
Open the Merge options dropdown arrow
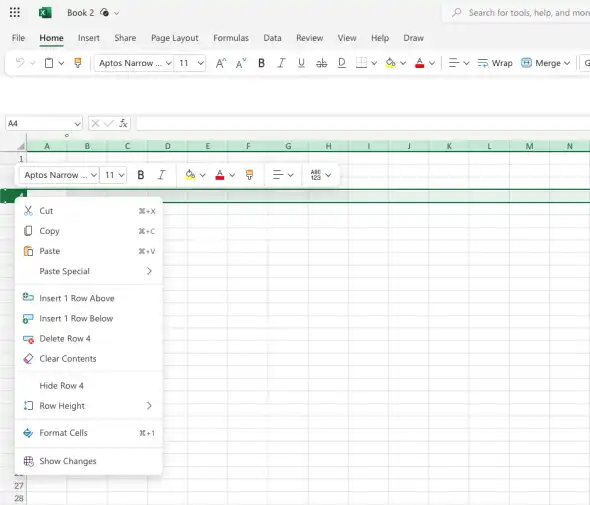pyautogui.click(x=567, y=63)
